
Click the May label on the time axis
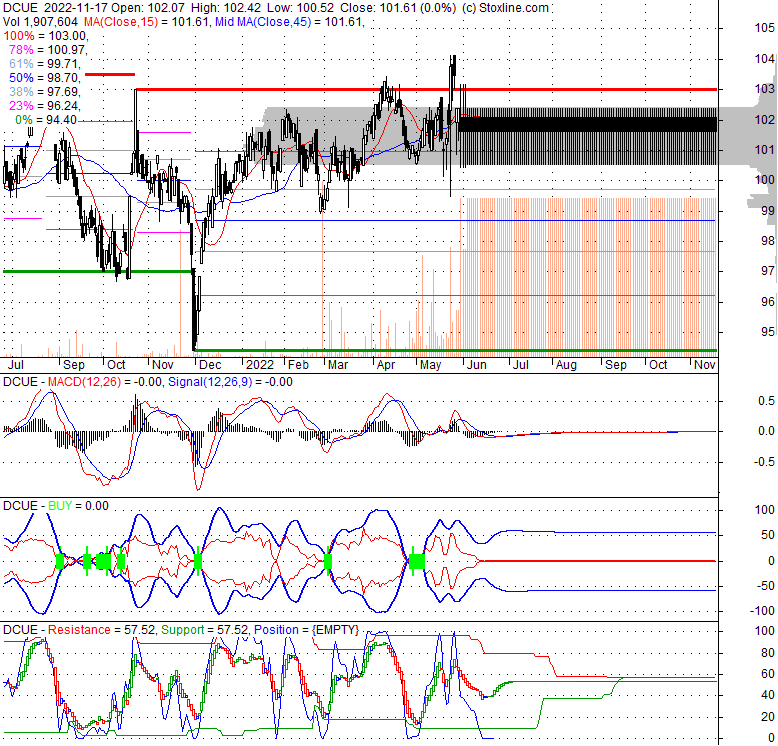pos(430,365)
